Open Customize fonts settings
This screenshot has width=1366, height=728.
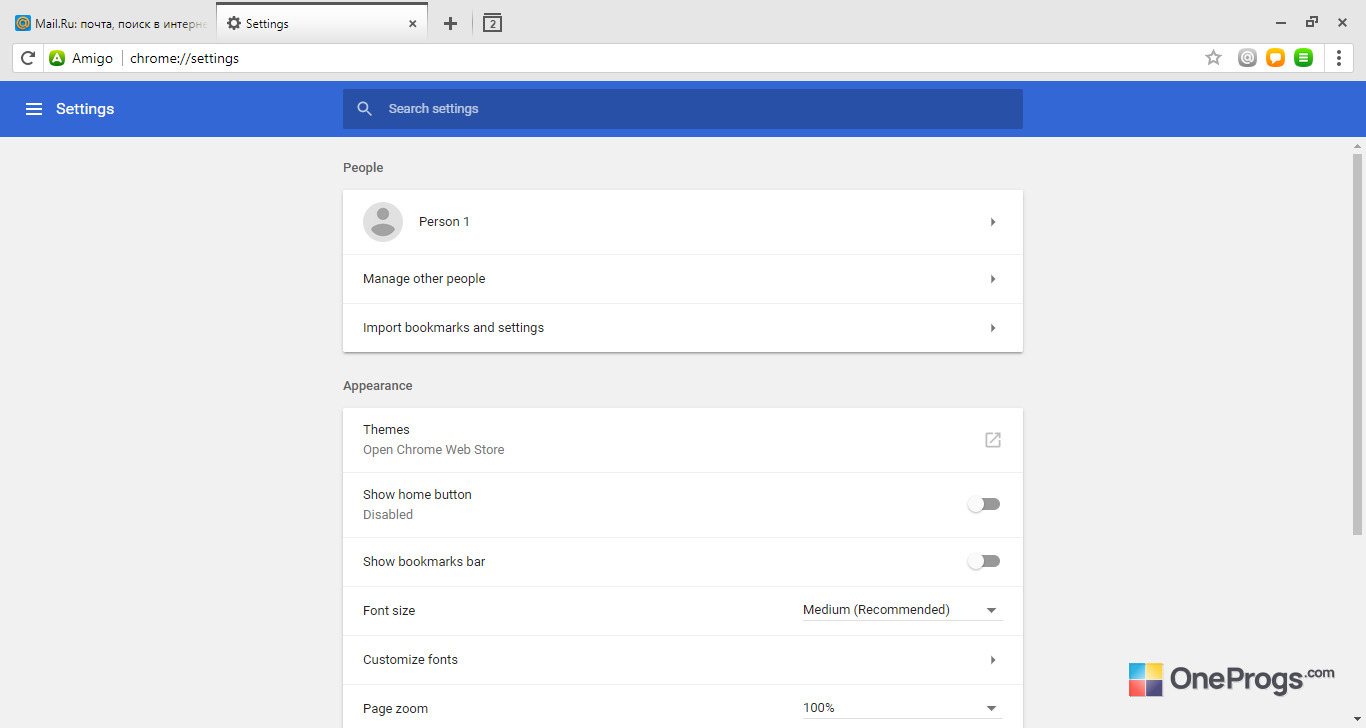tap(683, 660)
